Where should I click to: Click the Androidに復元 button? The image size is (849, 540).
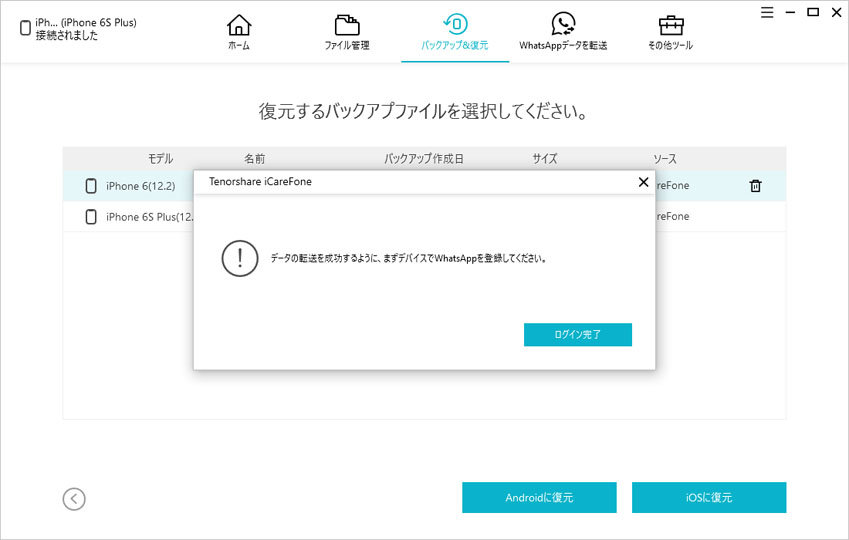click(x=539, y=497)
